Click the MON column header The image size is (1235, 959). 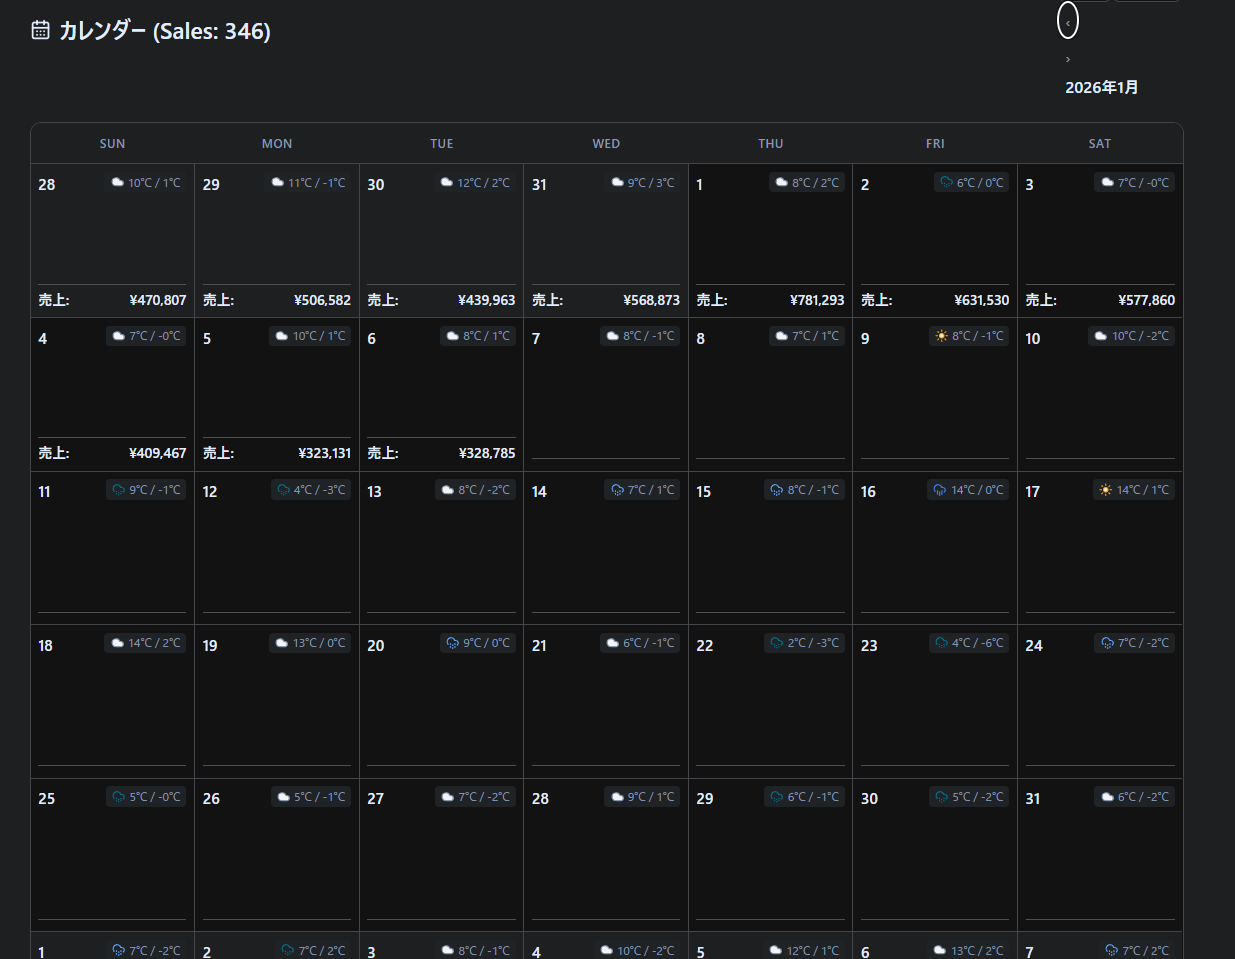tap(277, 144)
